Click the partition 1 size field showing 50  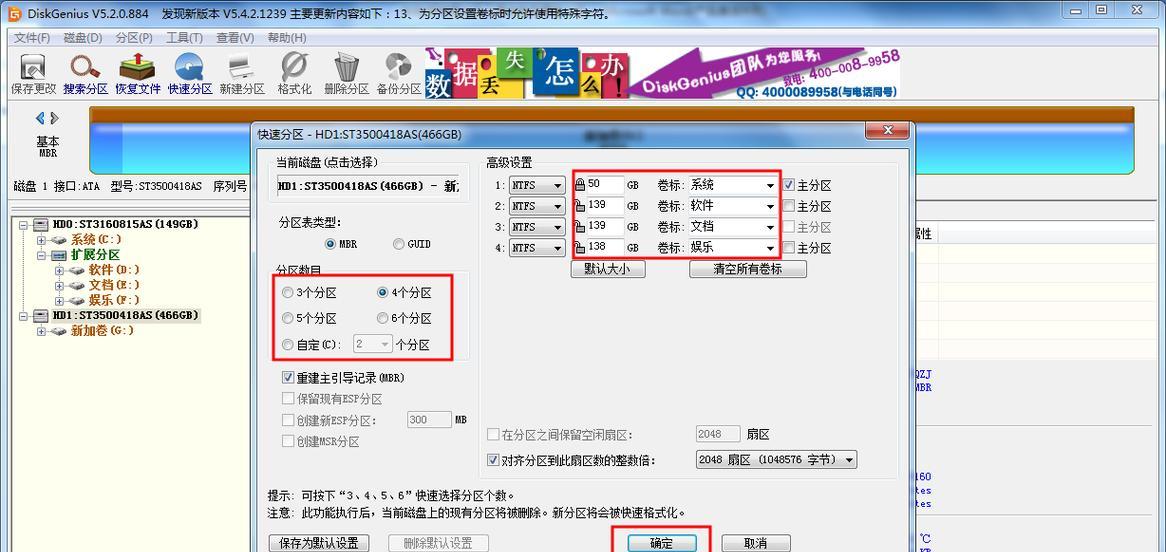point(605,184)
